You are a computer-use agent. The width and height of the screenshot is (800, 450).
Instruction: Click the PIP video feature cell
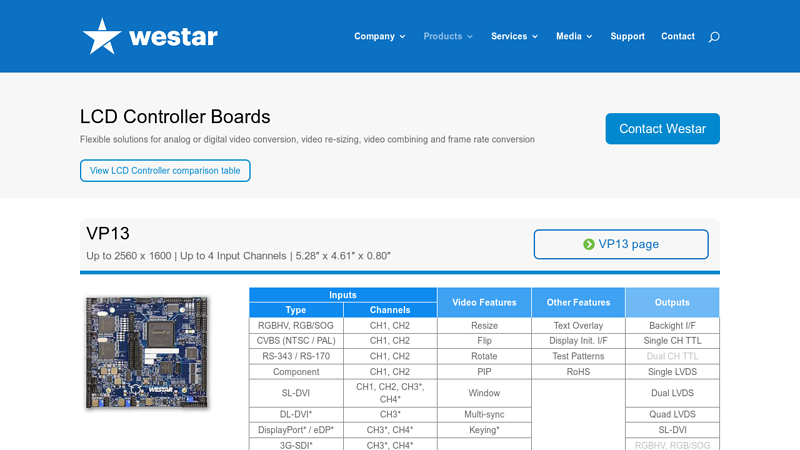pos(484,371)
